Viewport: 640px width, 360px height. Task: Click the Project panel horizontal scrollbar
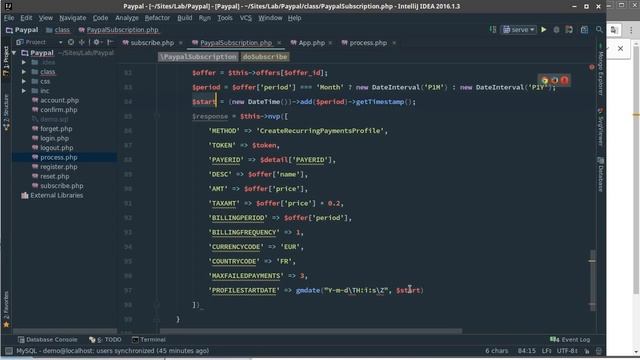[x=65, y=331]
